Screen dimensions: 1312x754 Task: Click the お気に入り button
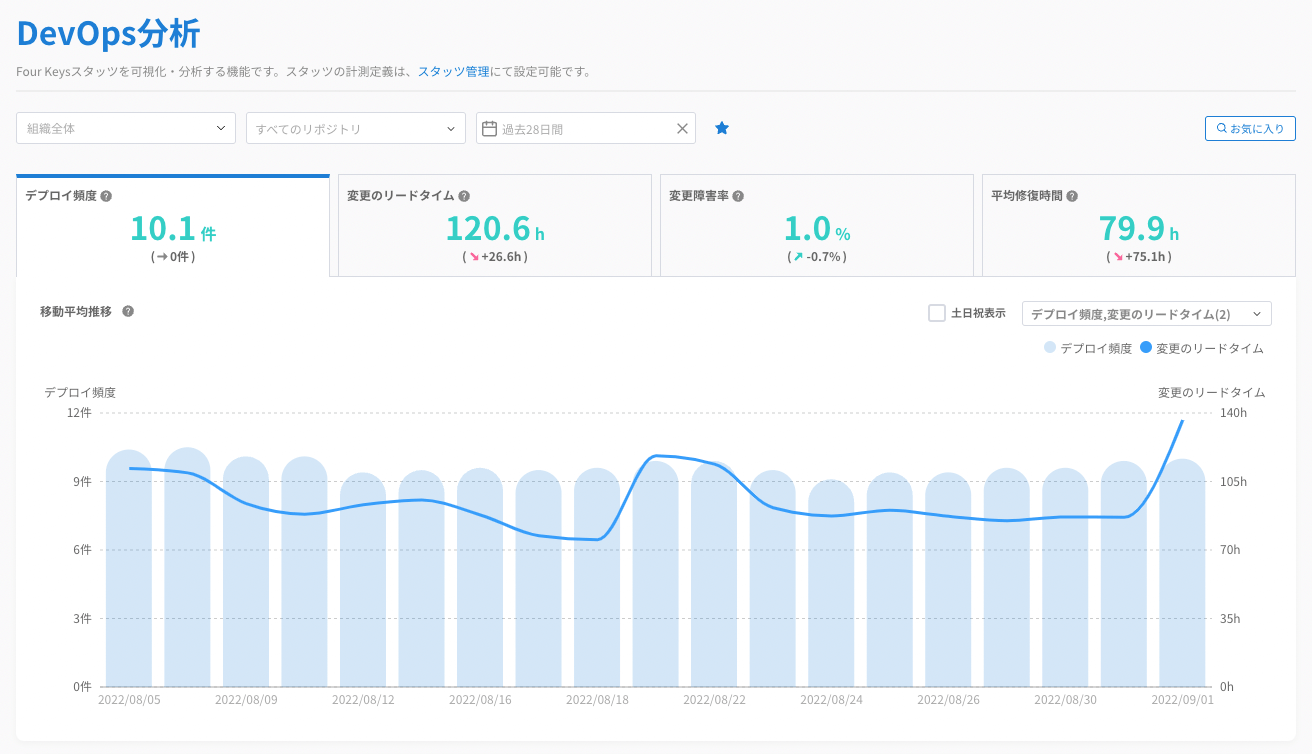1250,128
